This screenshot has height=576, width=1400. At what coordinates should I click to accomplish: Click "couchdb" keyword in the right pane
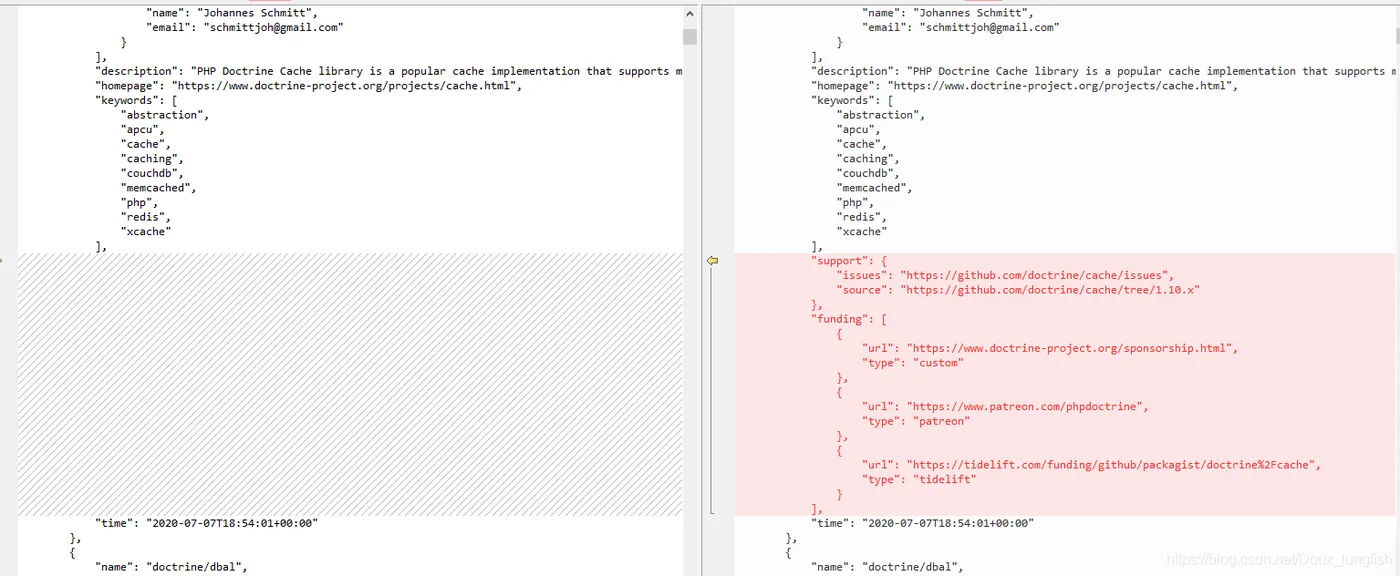click(869, 173)
